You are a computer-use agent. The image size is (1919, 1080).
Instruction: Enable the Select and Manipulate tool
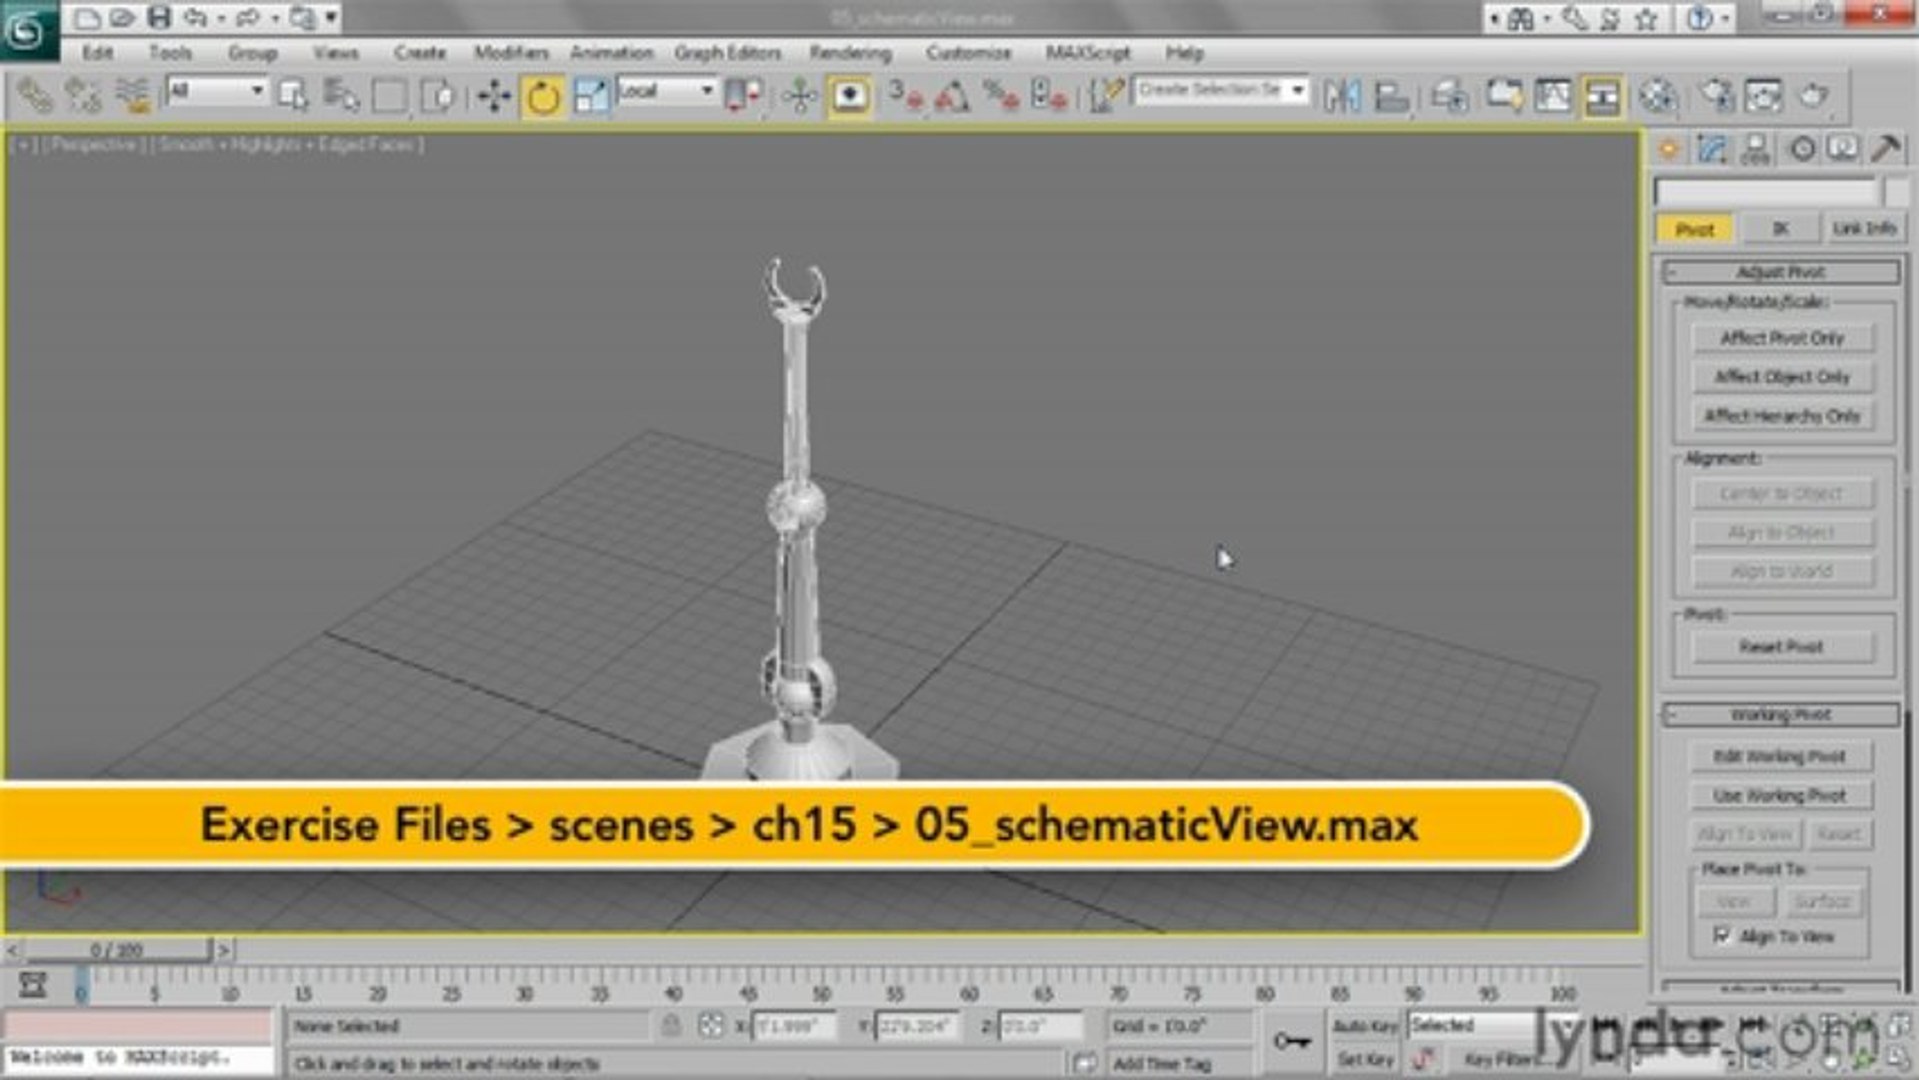[800, 96]
